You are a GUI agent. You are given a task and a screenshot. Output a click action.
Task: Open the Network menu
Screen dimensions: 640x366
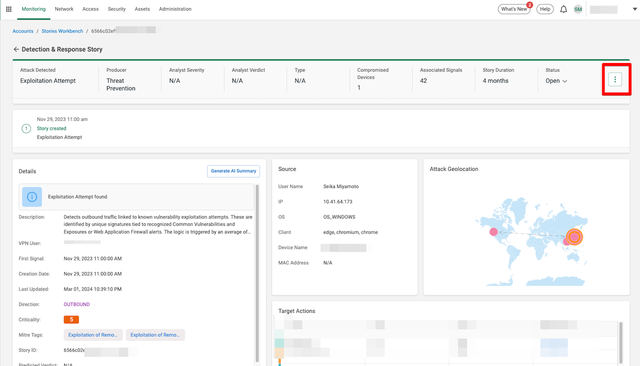tap(64, 9)
